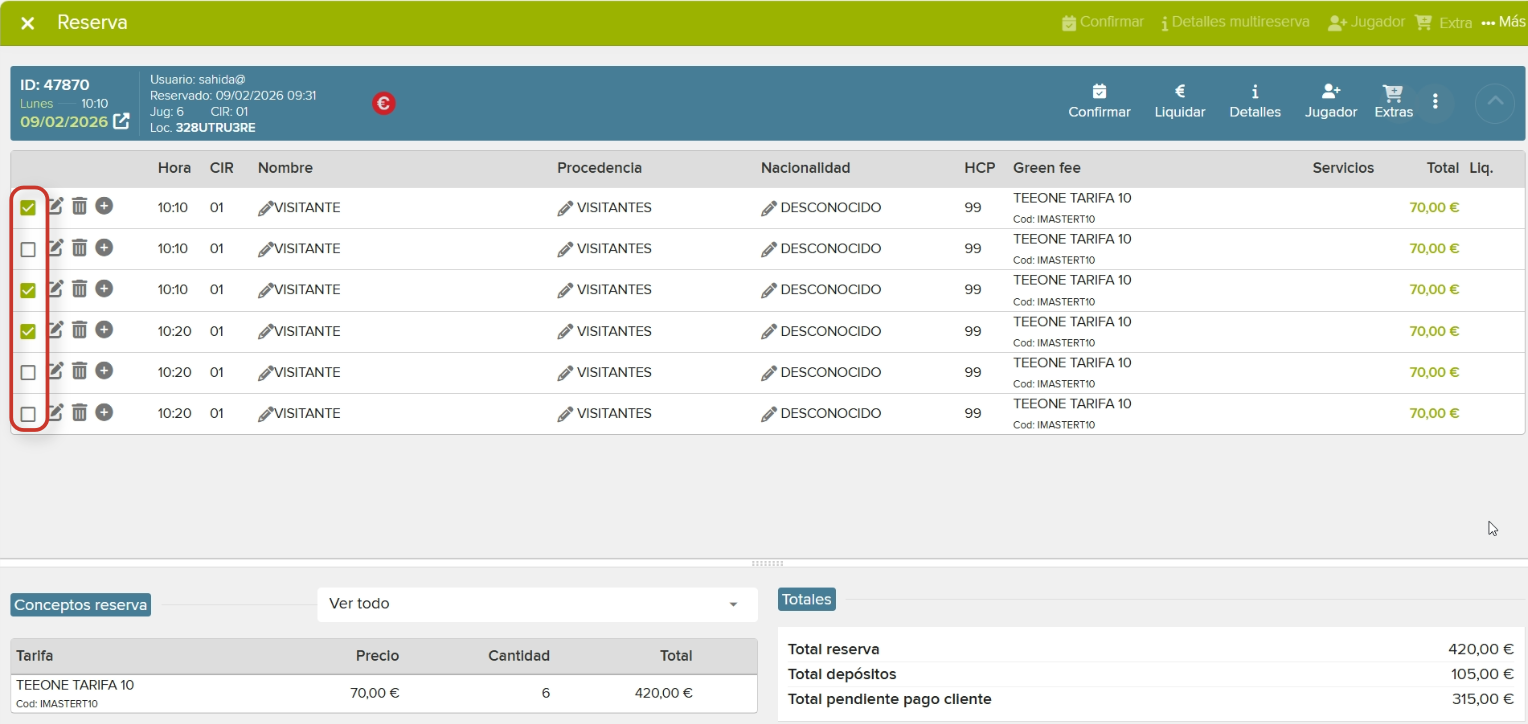Open reservation date external link icon
Image resolution: width=1528 pixels, height=724 pixels.
(x=121, y=121)
